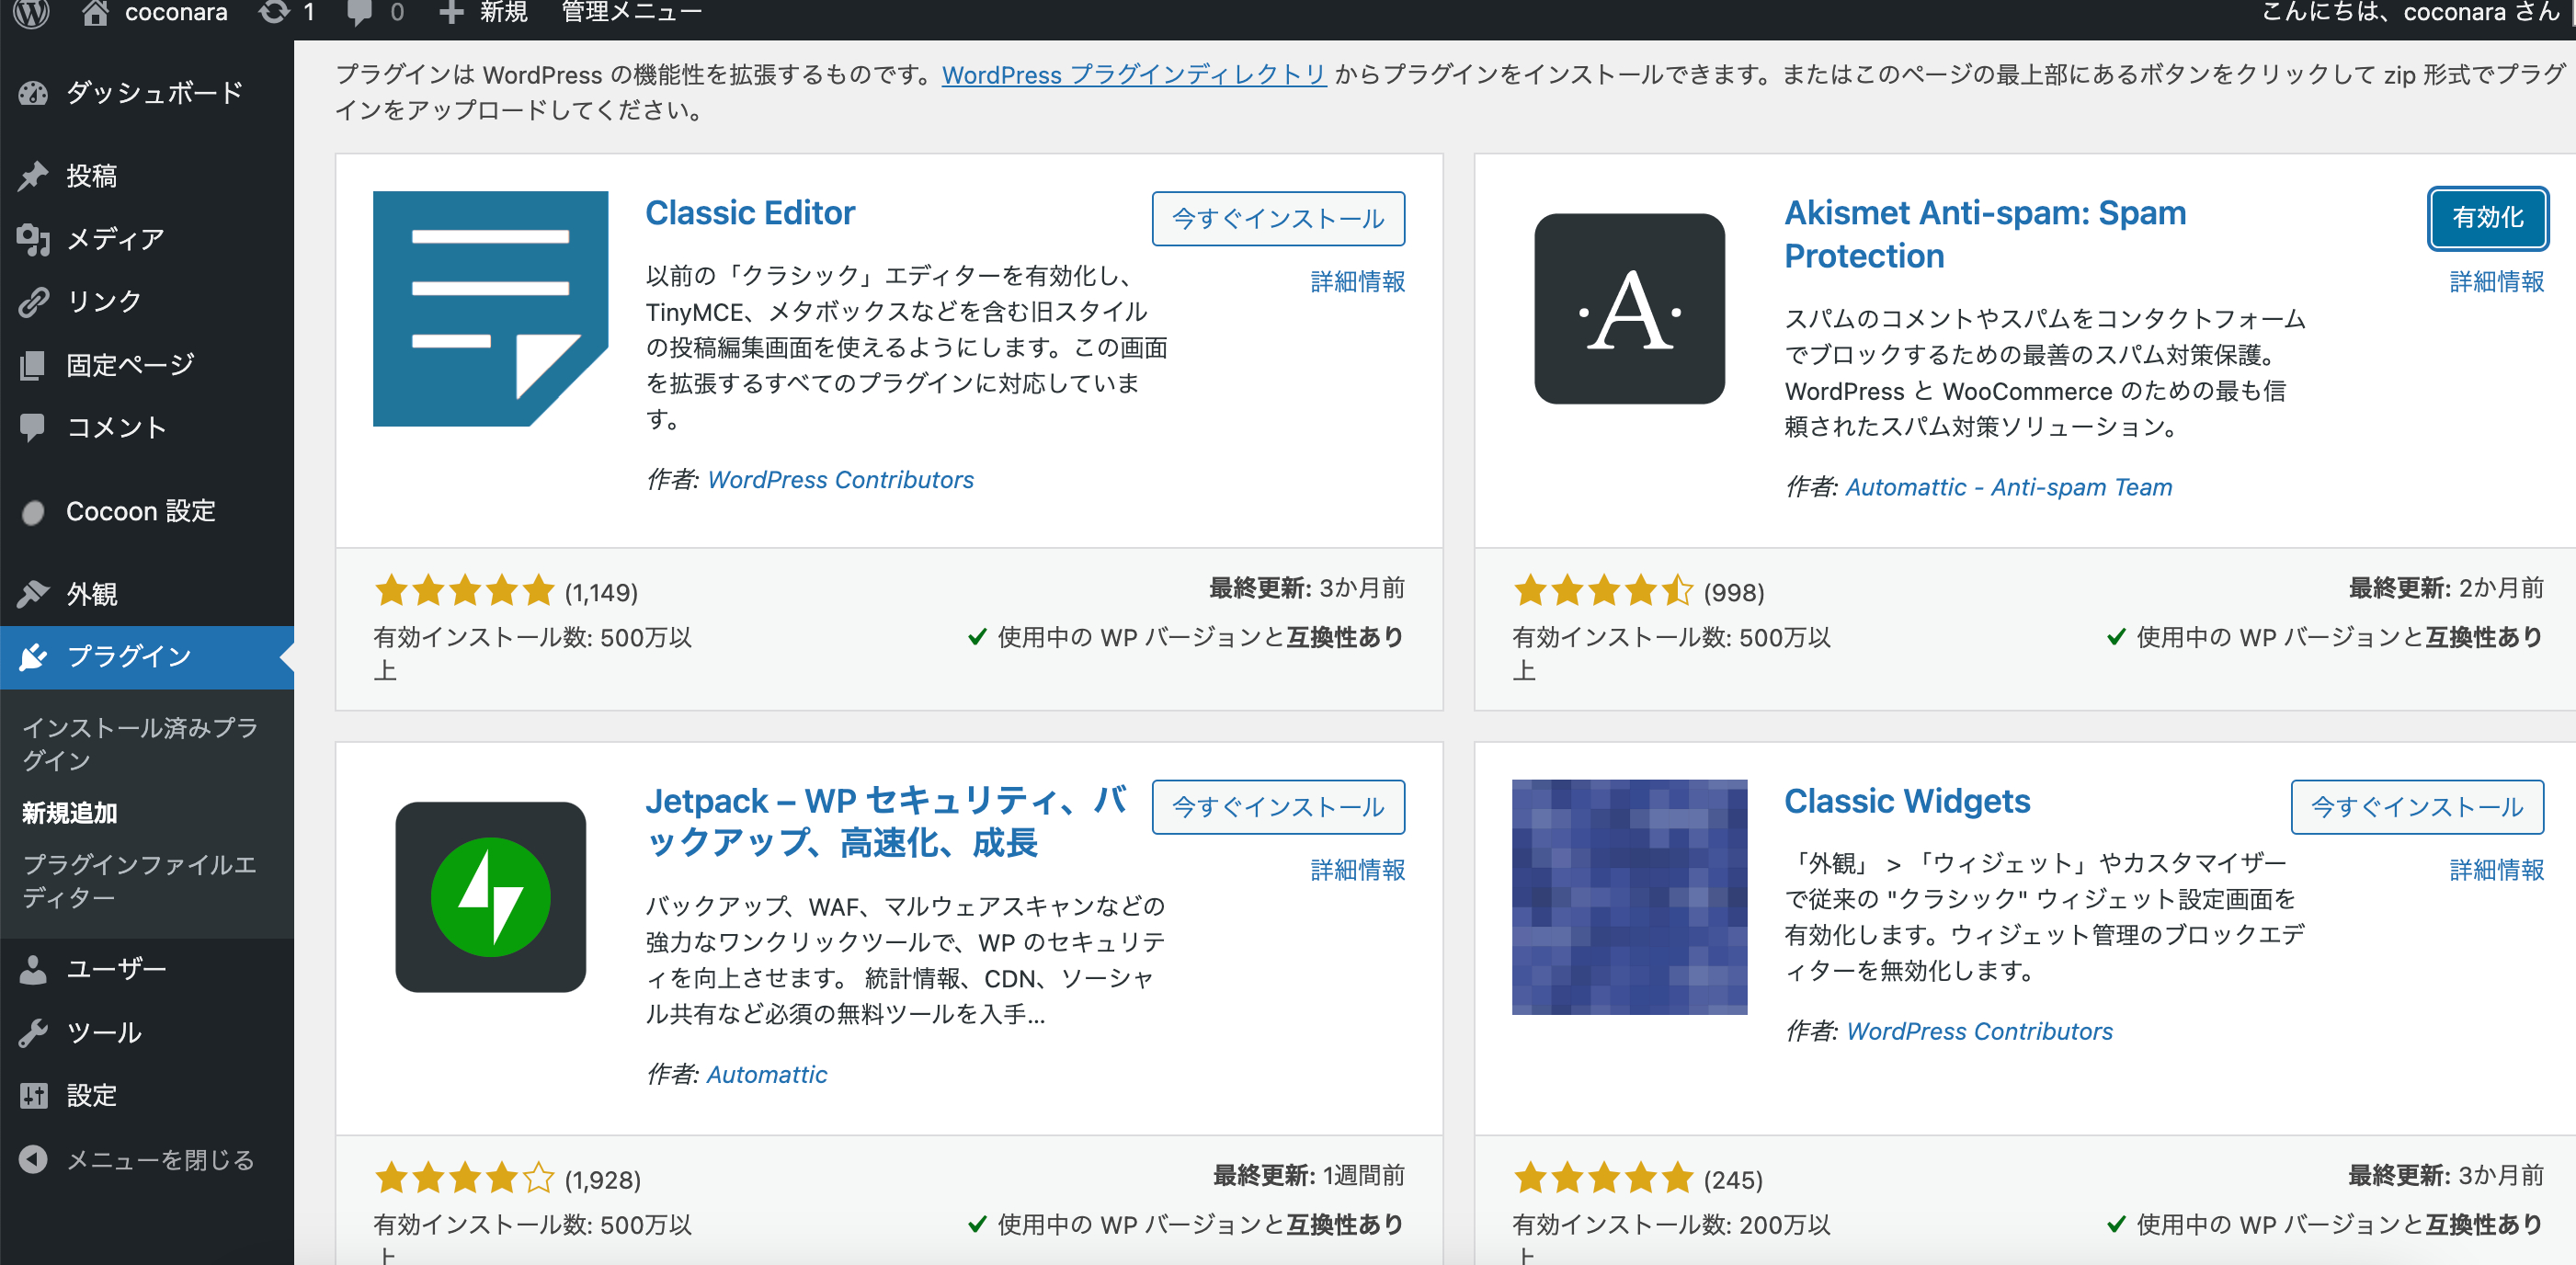This screenshot has height=1265, width=2576.
Task: Open 詳細情報 for Classic Widgets
Action: [x=2496, y=870]
